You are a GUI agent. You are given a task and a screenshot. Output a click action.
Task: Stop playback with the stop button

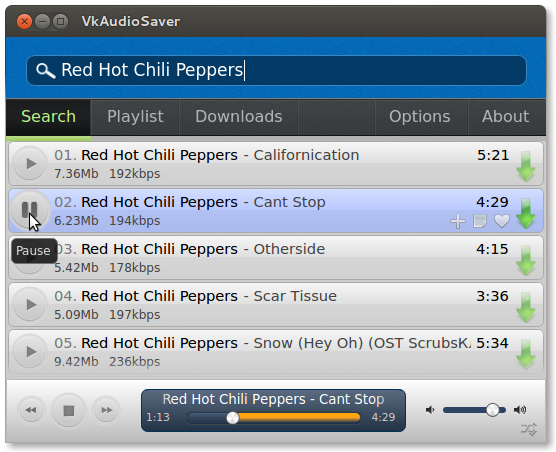click(68, 411)
